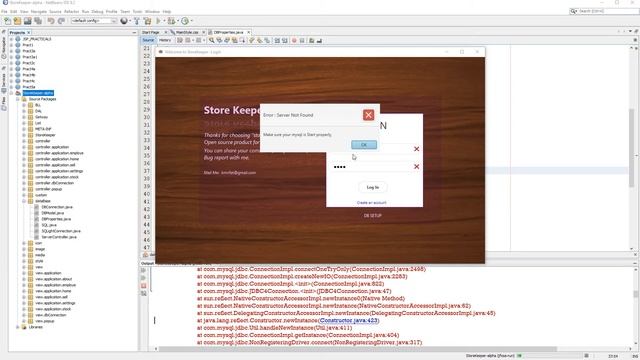The image size is (640, 360).
Task: Click the red Stop icon in Output panel
Action: point(144,286)
